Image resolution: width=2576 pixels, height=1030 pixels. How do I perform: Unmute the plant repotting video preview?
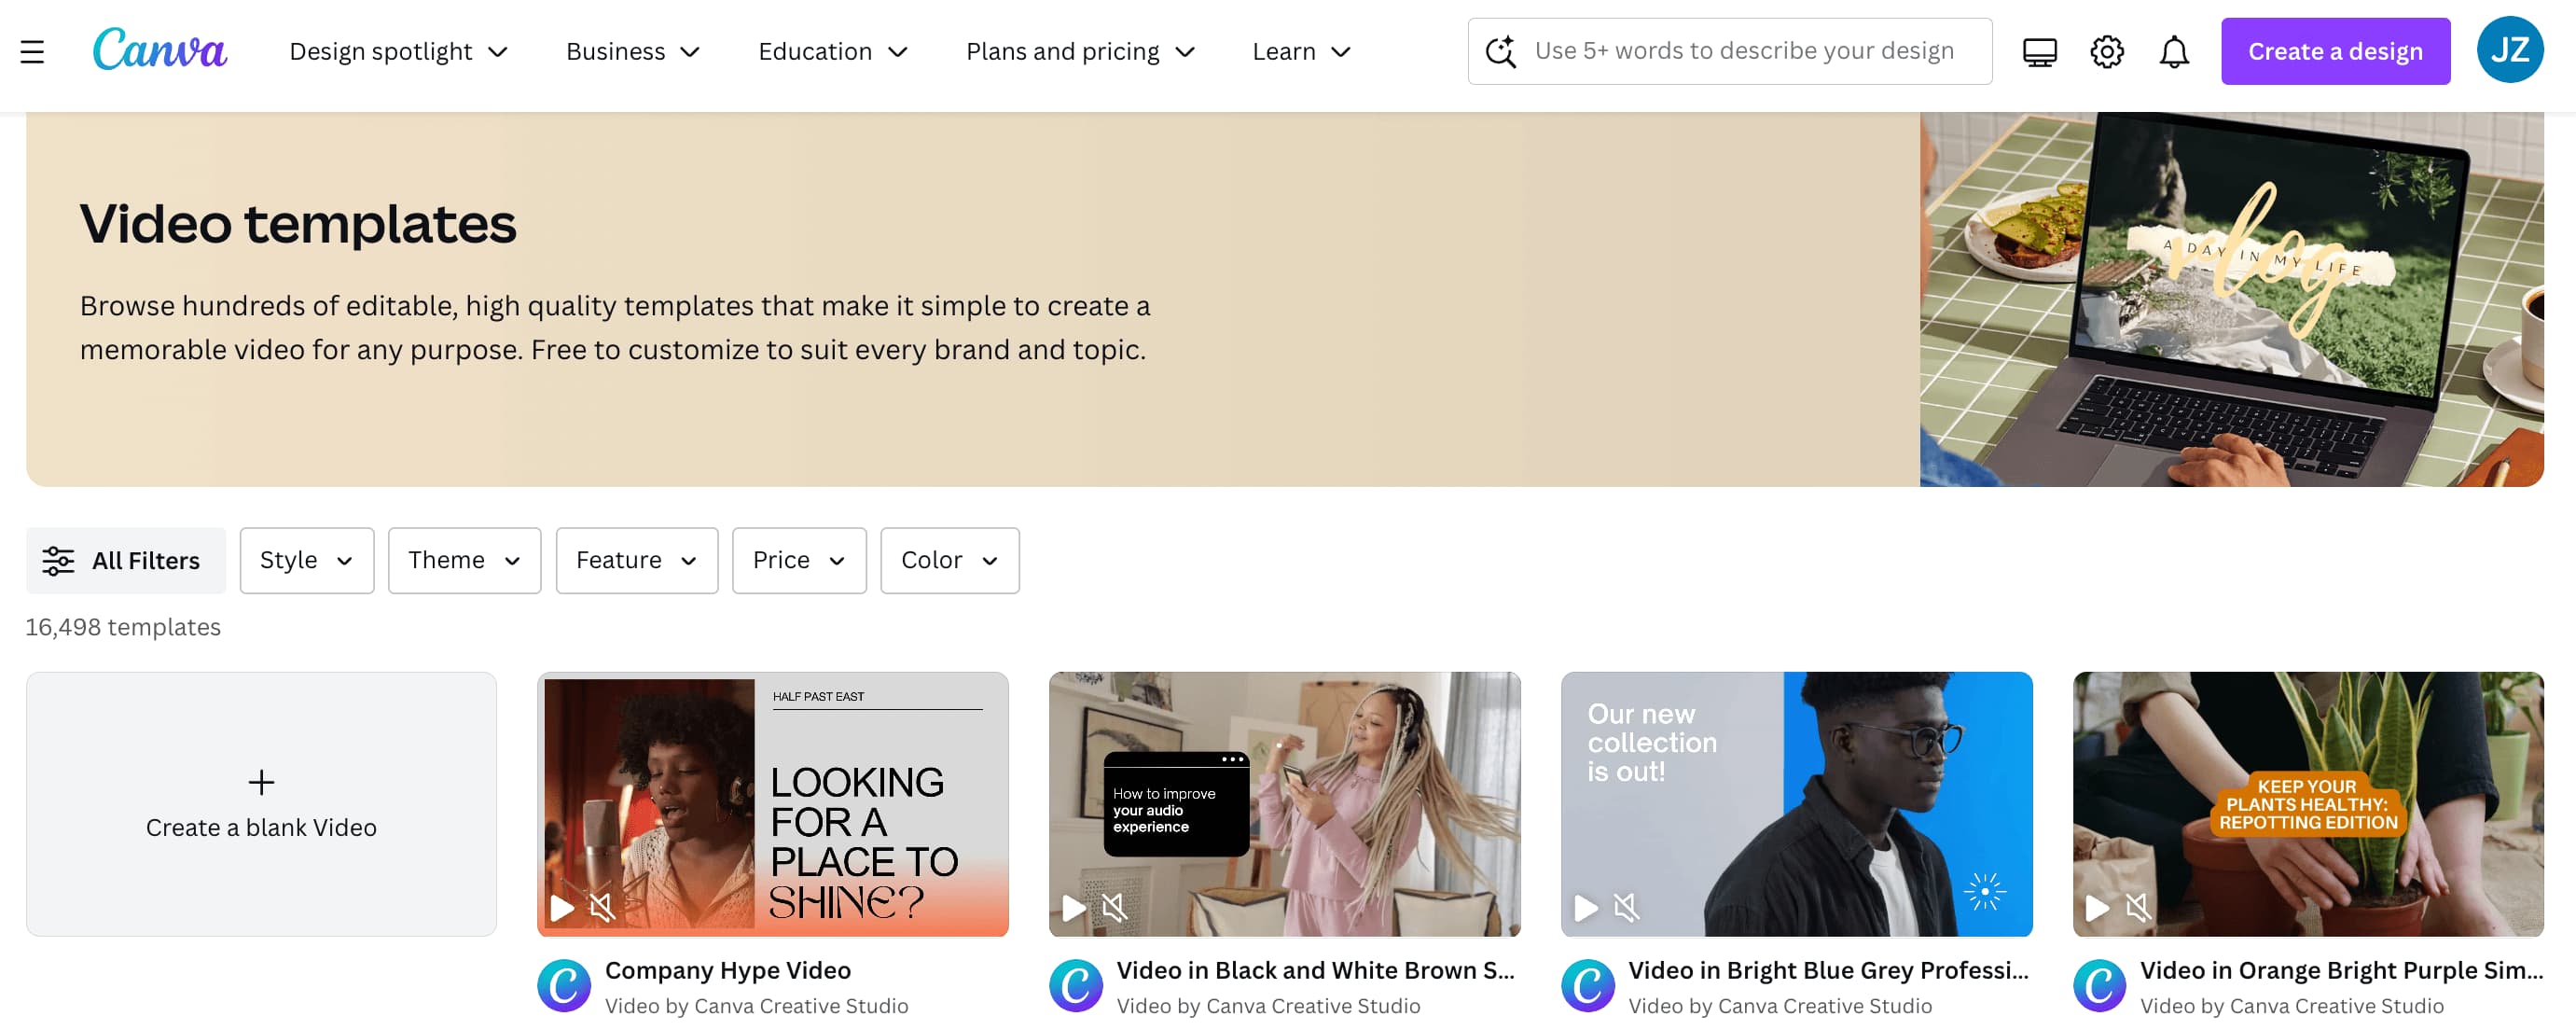click(x=2137, y=908)
